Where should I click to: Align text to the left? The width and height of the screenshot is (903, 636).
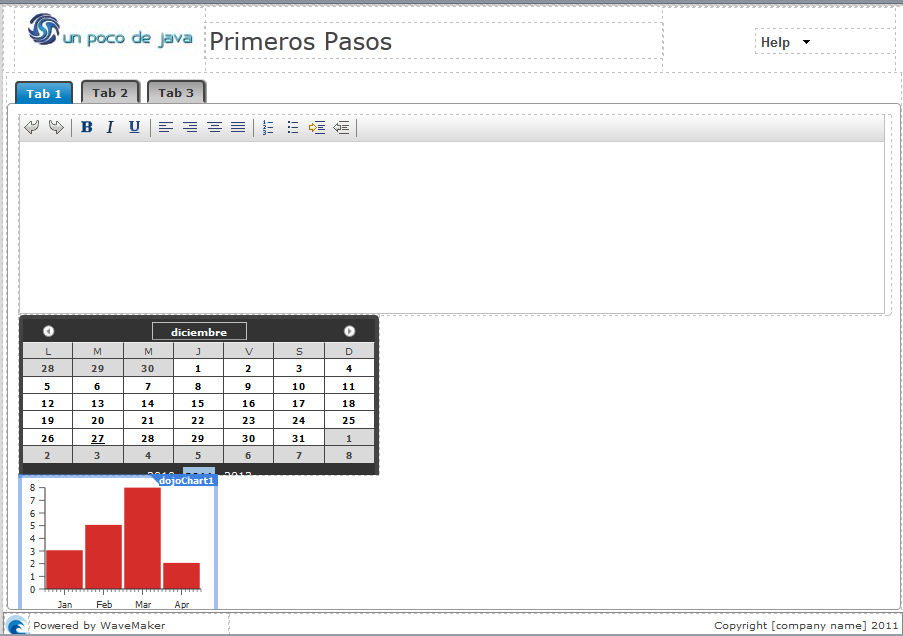(x=166, y=128)
